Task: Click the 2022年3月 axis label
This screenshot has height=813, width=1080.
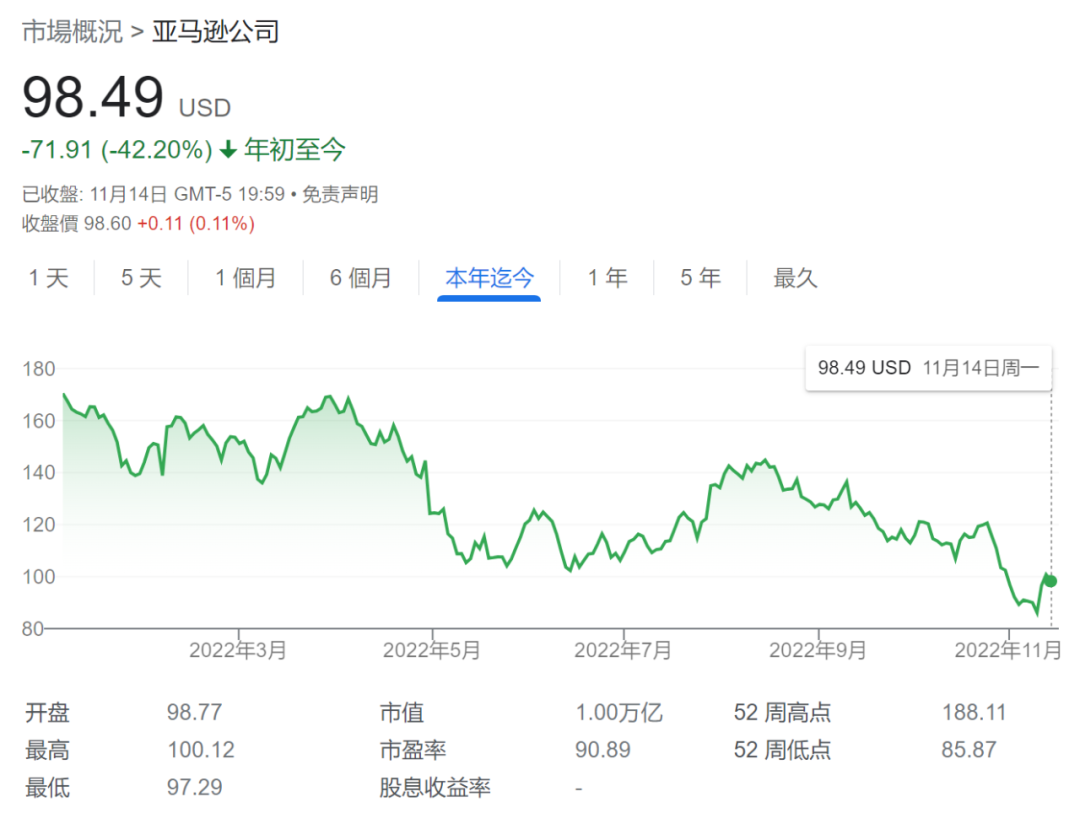Action: pyautogui.click(x=238, y=650)
